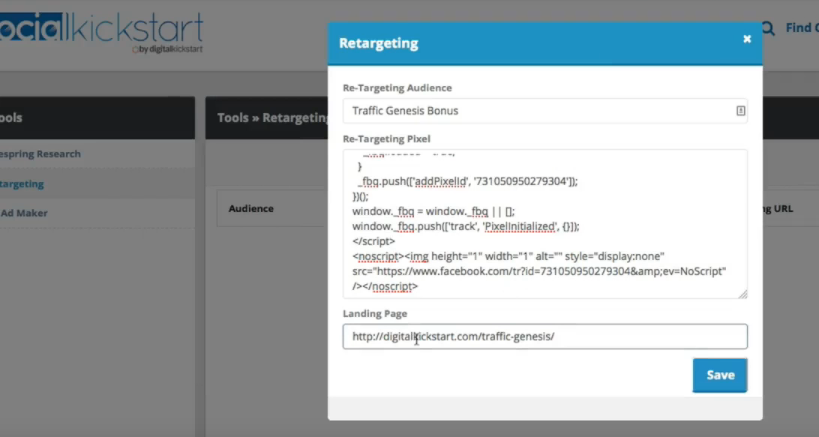Focus the Landing Page URL field
Screen dimensions: 819x437
(545, 336)
